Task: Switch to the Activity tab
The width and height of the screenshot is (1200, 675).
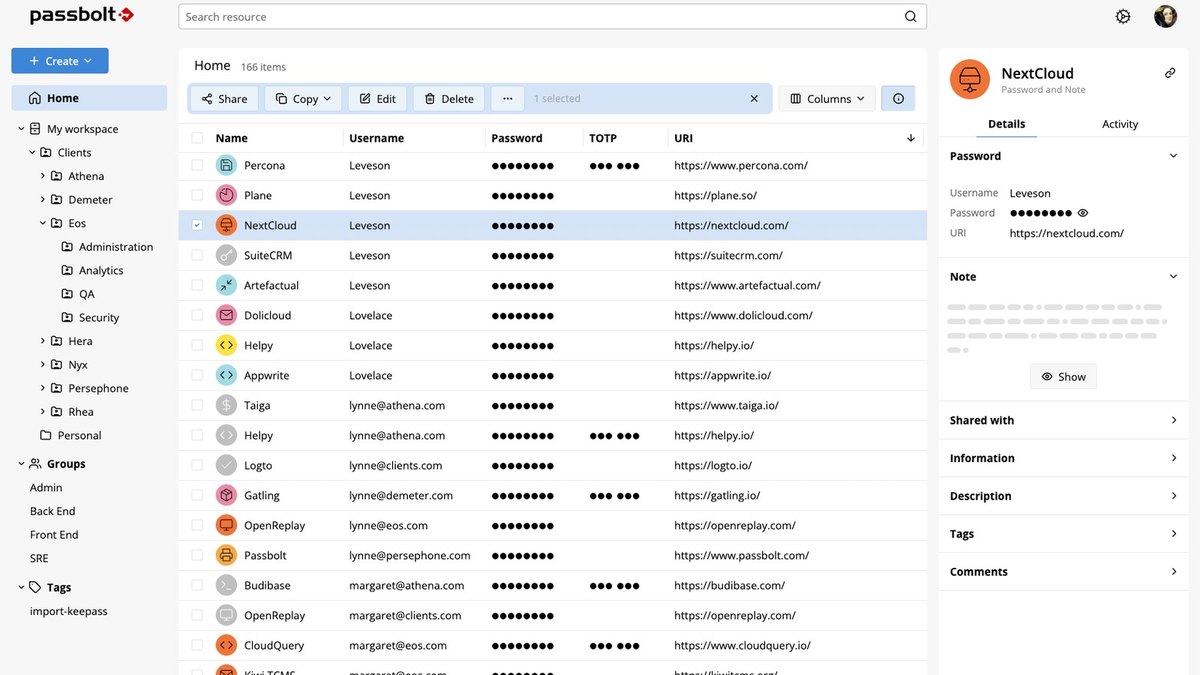Action: point(1120,124)
